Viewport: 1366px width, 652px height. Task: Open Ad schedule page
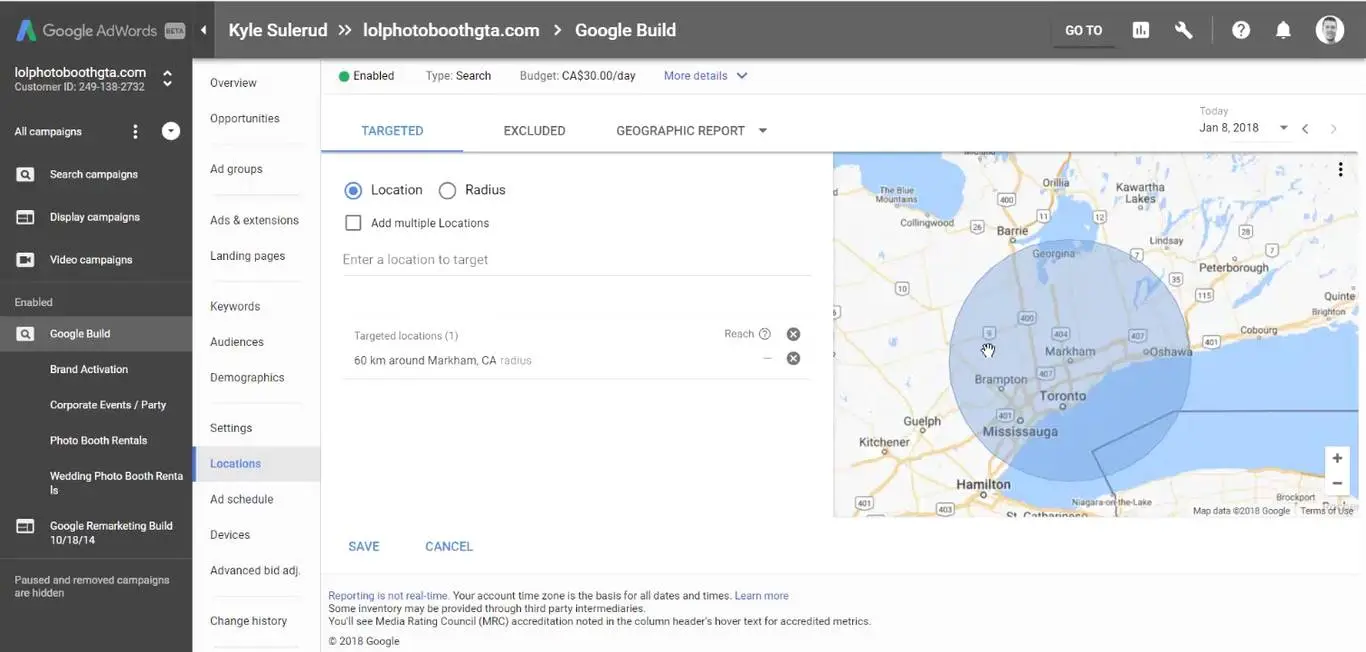(x=241, y=499)
